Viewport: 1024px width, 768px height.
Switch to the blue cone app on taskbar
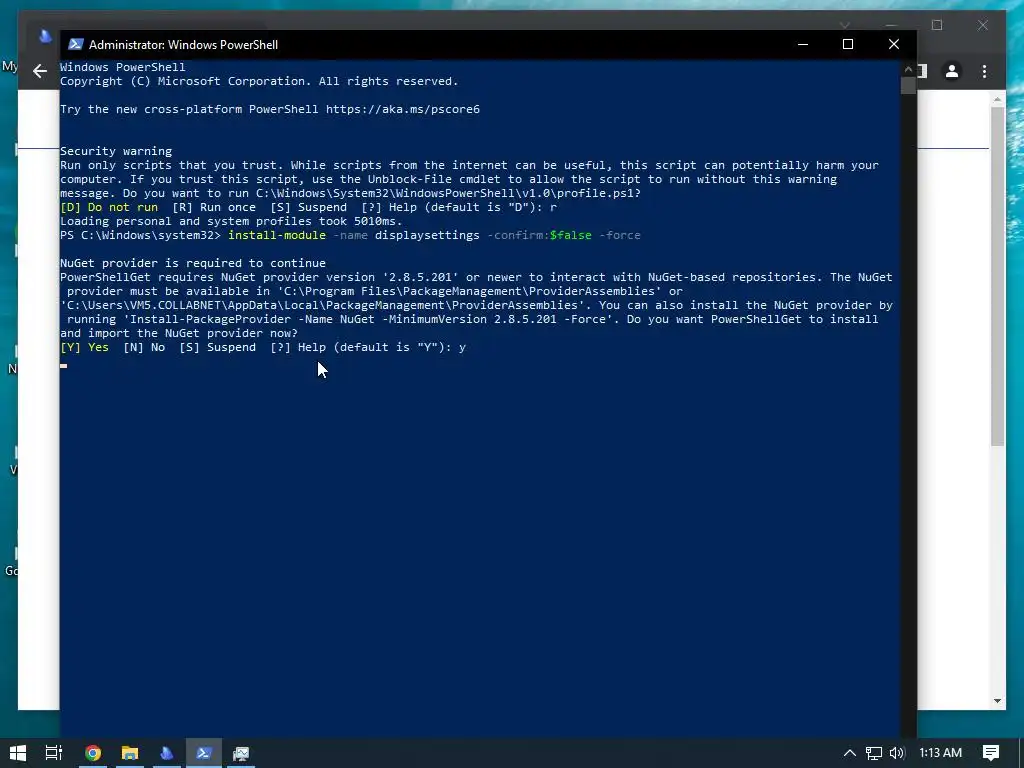[x=167, y=753]
